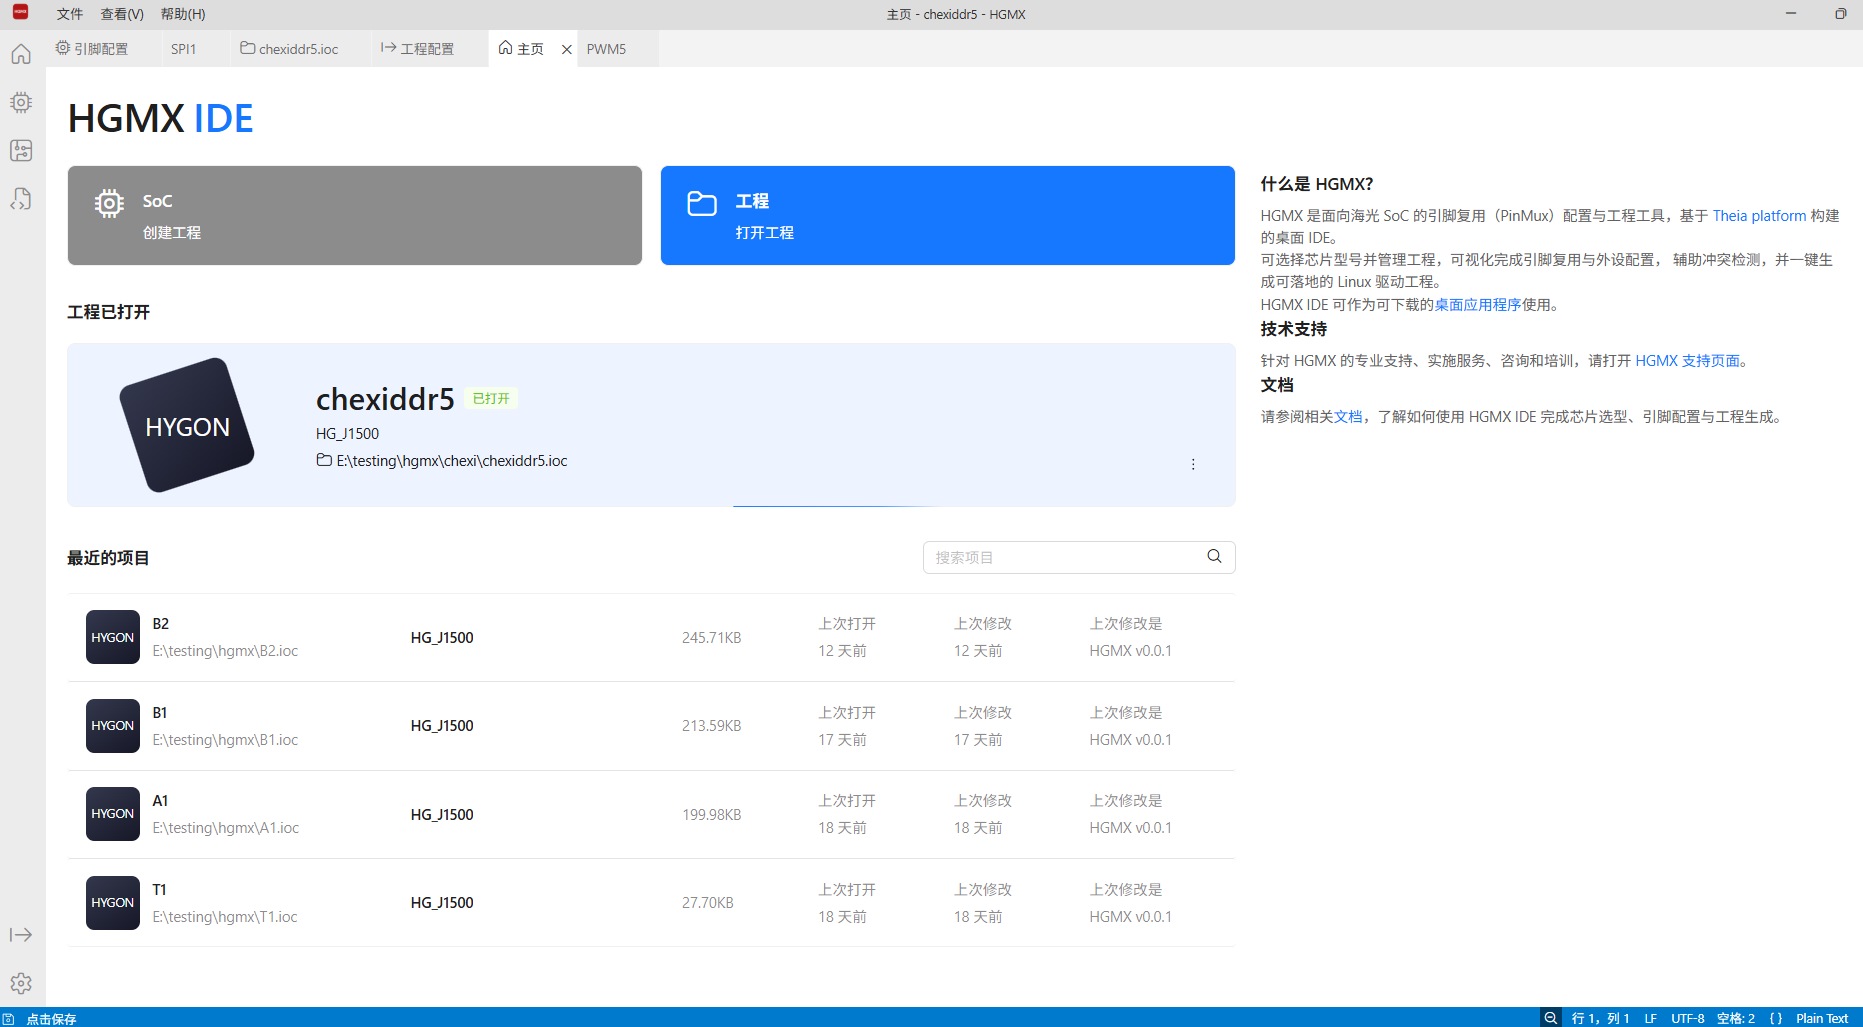Open the chip configuration sidebar icon

point(21,102)
